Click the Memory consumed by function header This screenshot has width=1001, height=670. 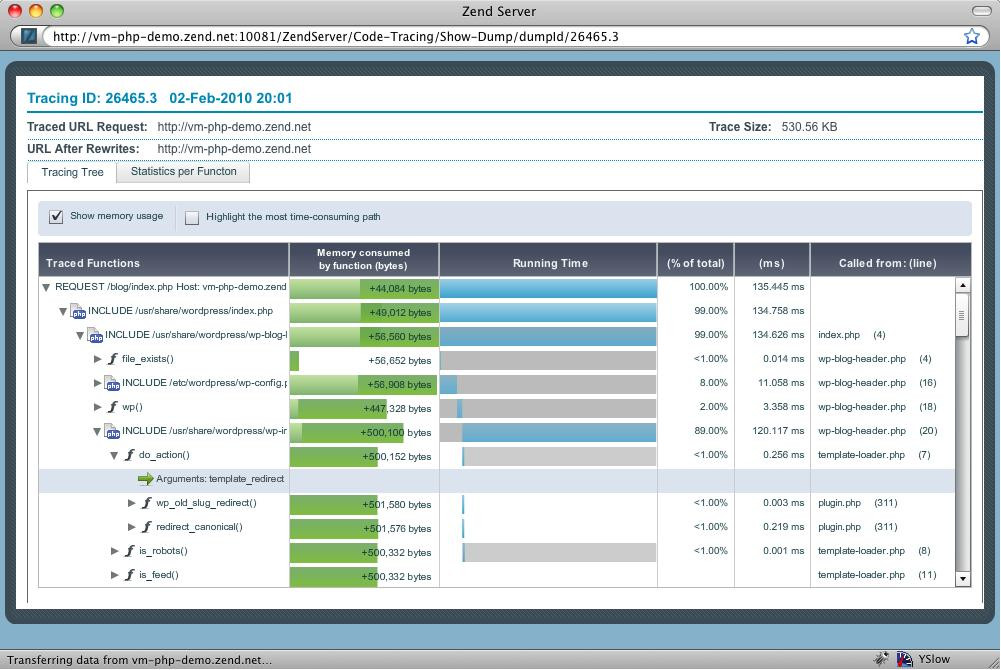click(364, 260)
